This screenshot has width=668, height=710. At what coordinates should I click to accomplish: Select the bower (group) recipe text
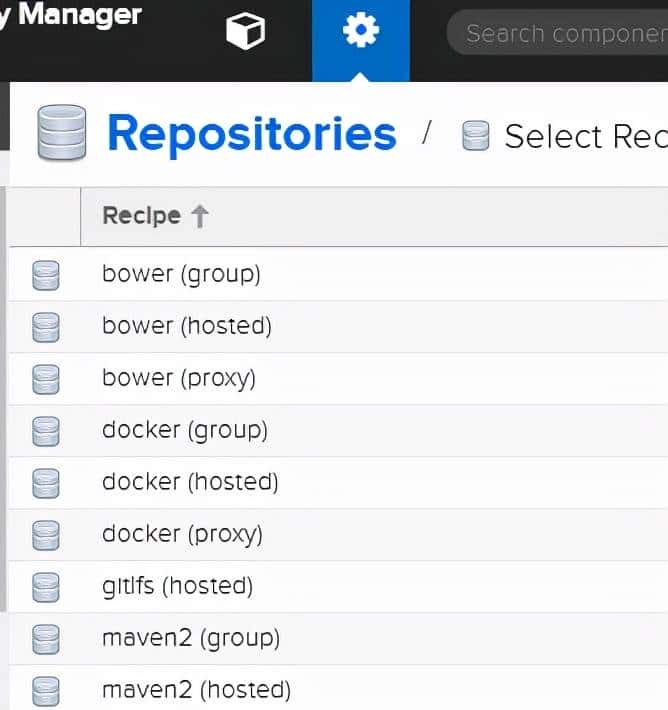point(181,274)
